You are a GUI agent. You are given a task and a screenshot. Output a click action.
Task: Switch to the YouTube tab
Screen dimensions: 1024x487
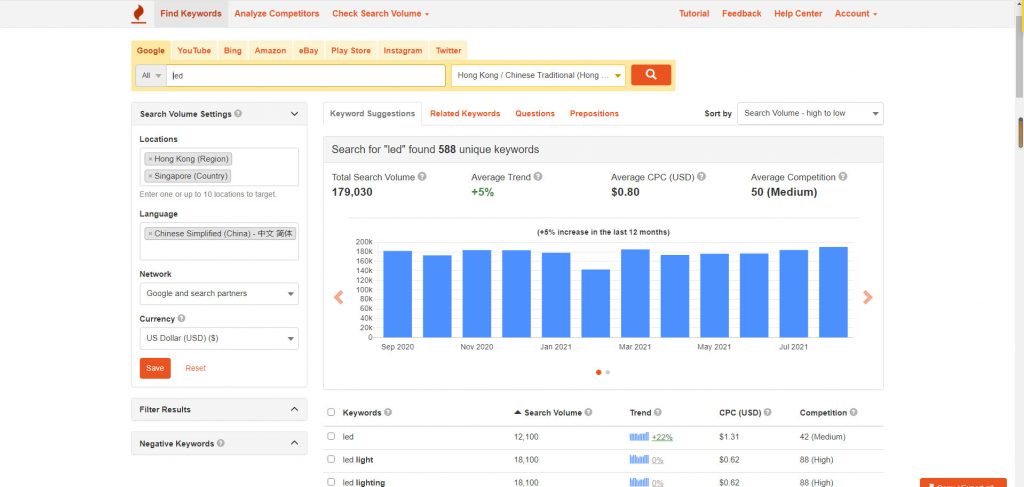[x=194, y=50]
